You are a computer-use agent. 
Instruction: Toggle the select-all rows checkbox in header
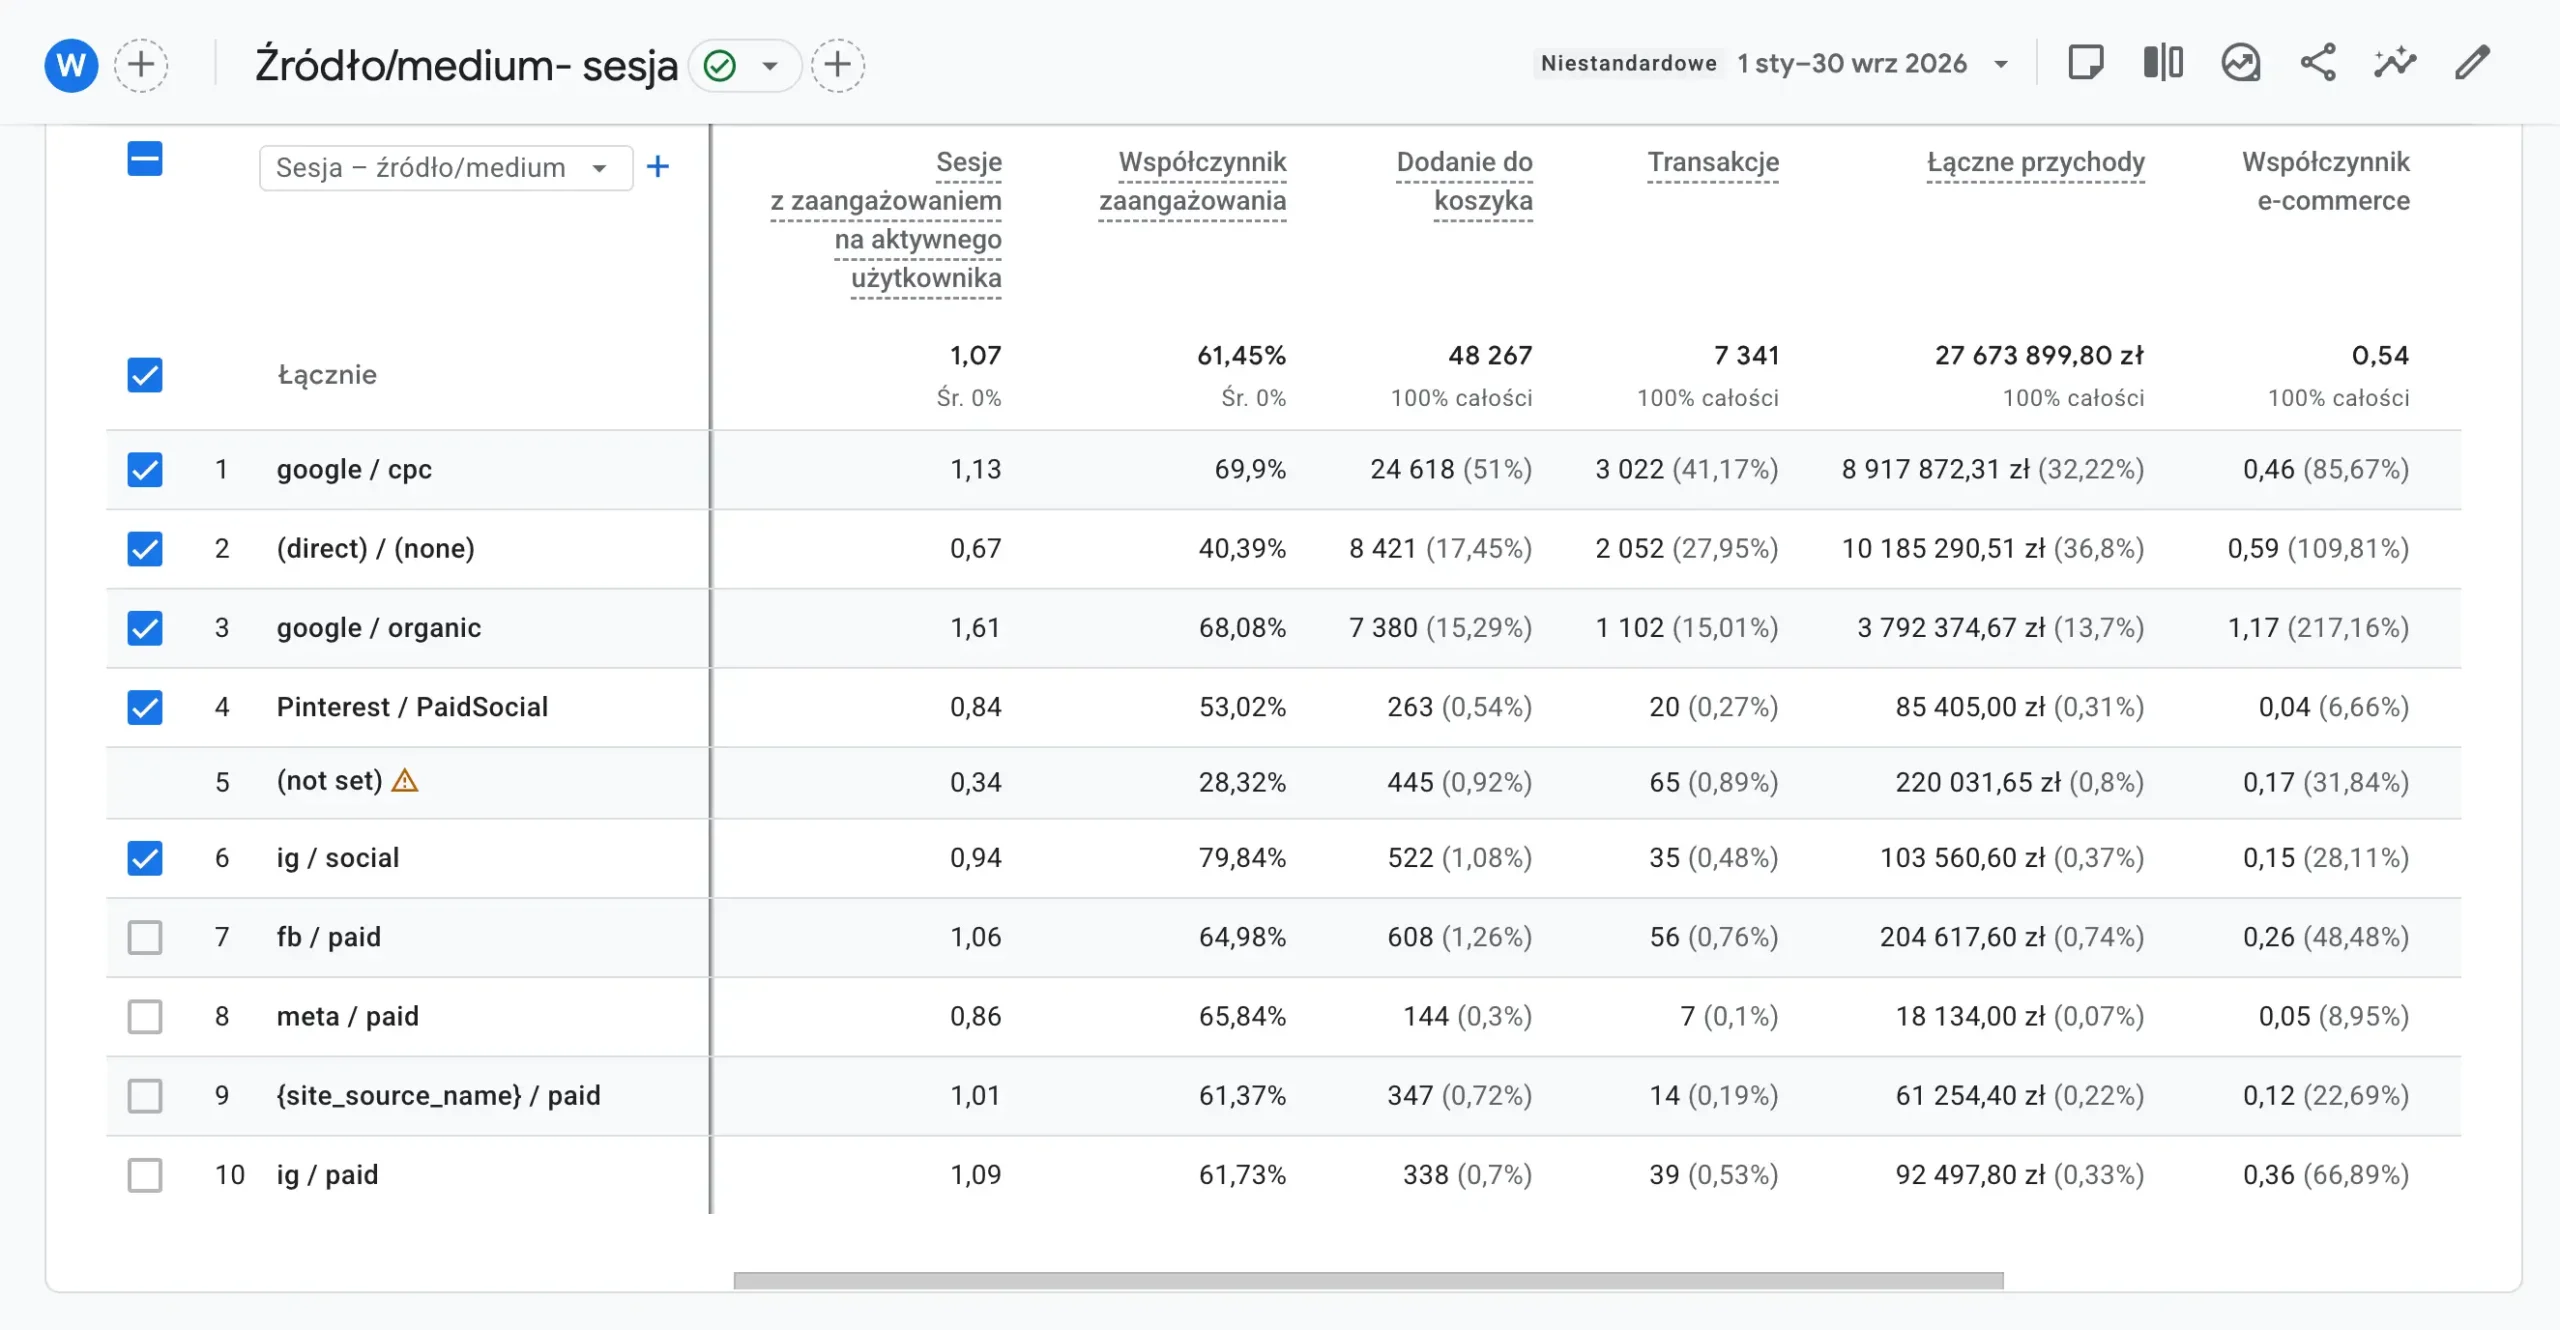145,159
